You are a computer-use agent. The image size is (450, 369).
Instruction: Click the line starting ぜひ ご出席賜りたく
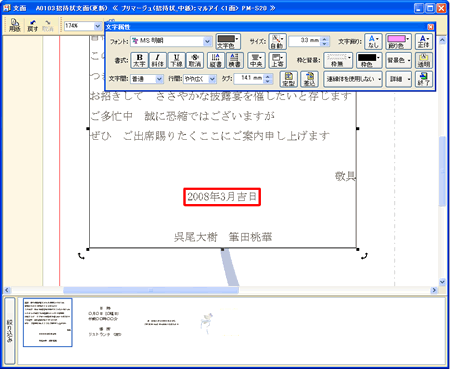pyautogui.click(x=210, y=136)
